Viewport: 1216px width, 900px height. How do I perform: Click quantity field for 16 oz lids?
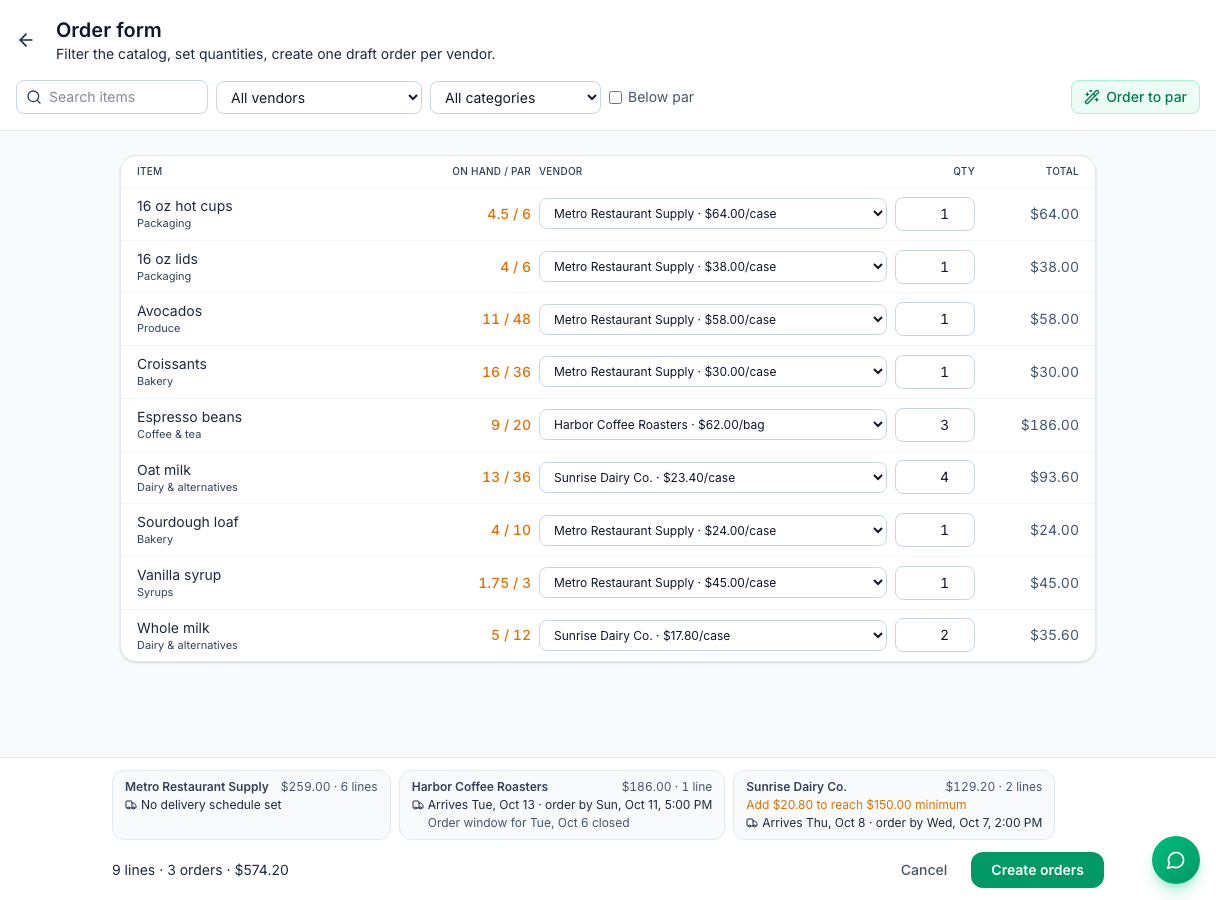[x=935, y=267]
